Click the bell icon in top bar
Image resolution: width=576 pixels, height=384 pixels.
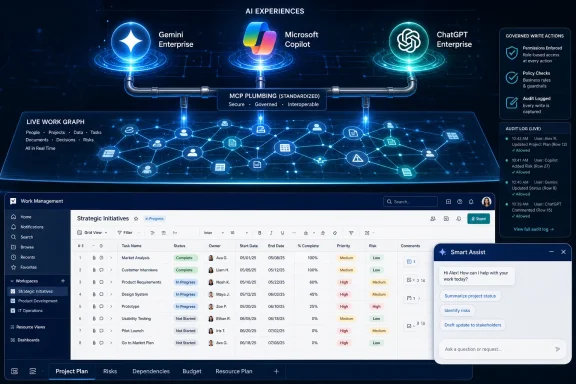(471, 201)
